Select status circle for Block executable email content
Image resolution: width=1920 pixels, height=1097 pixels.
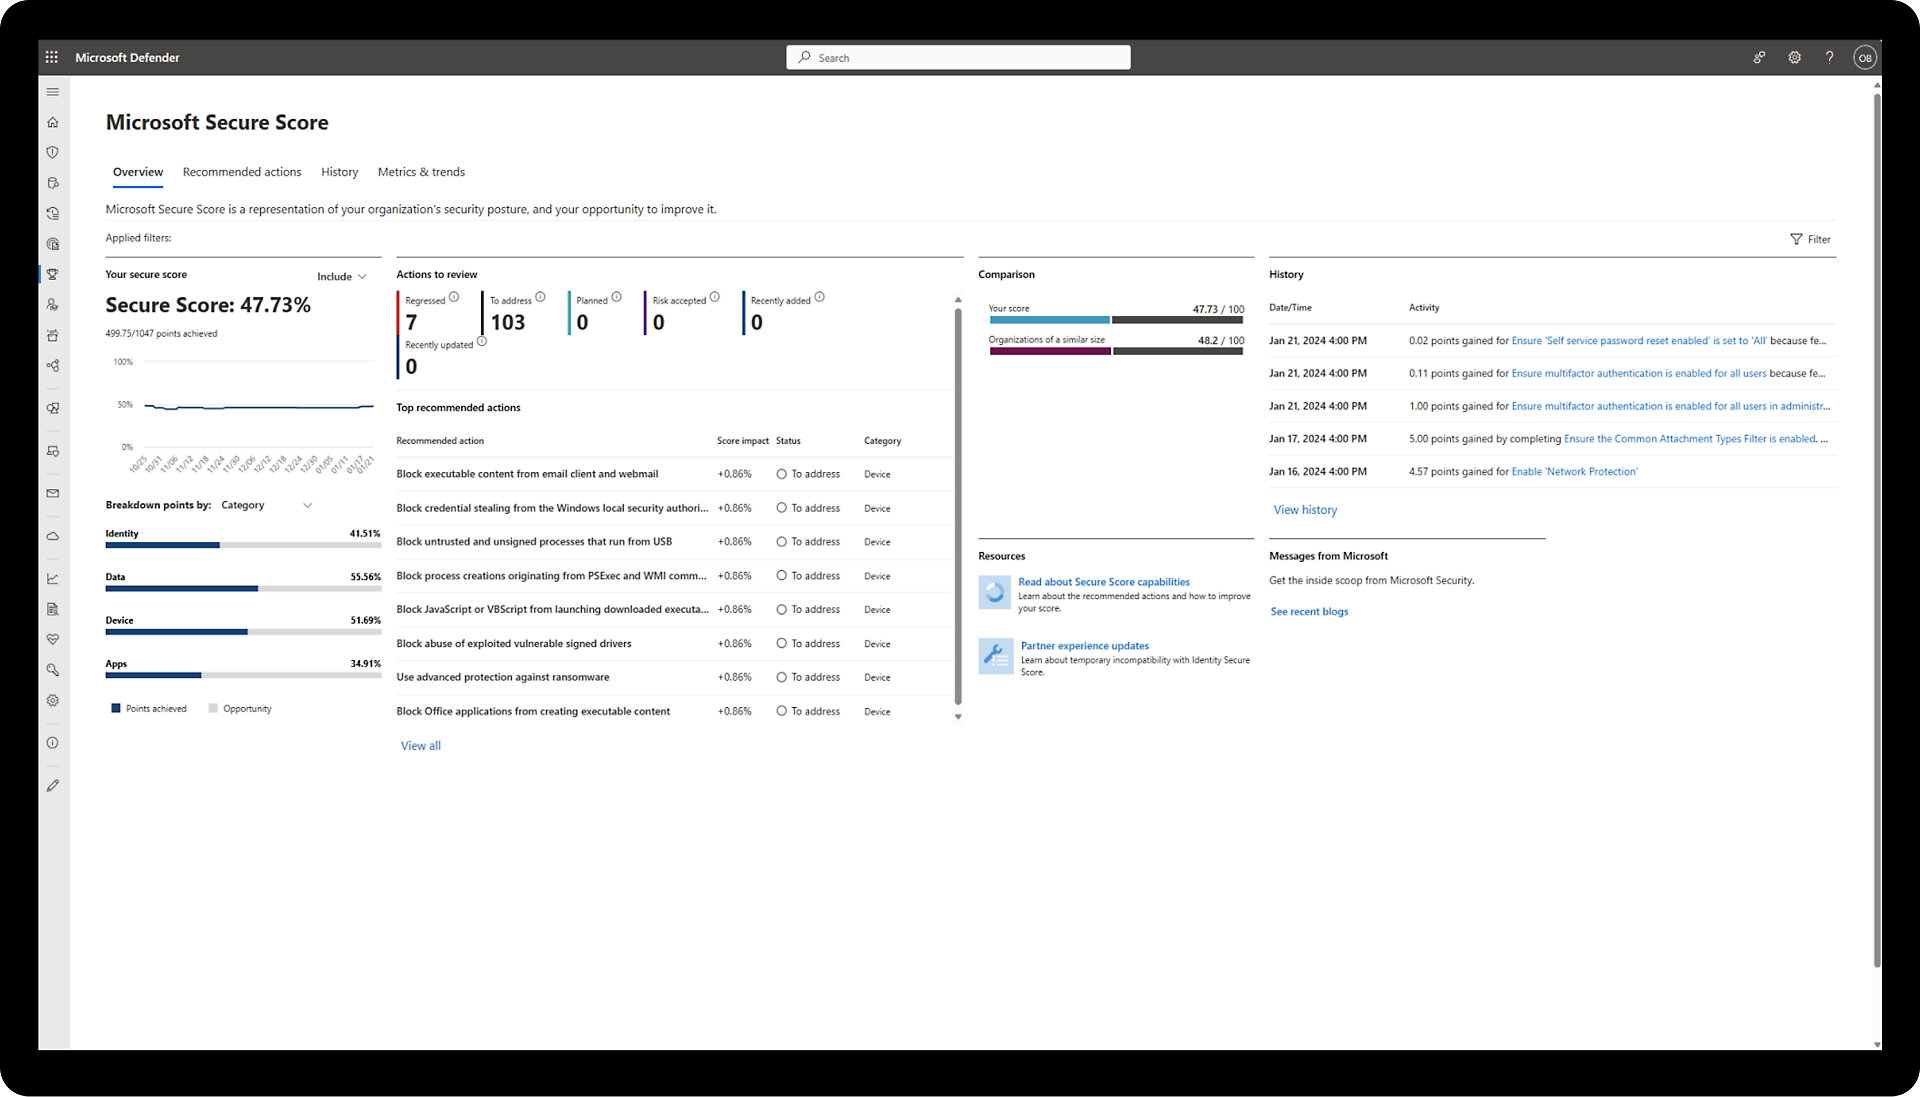pos(781,474)
